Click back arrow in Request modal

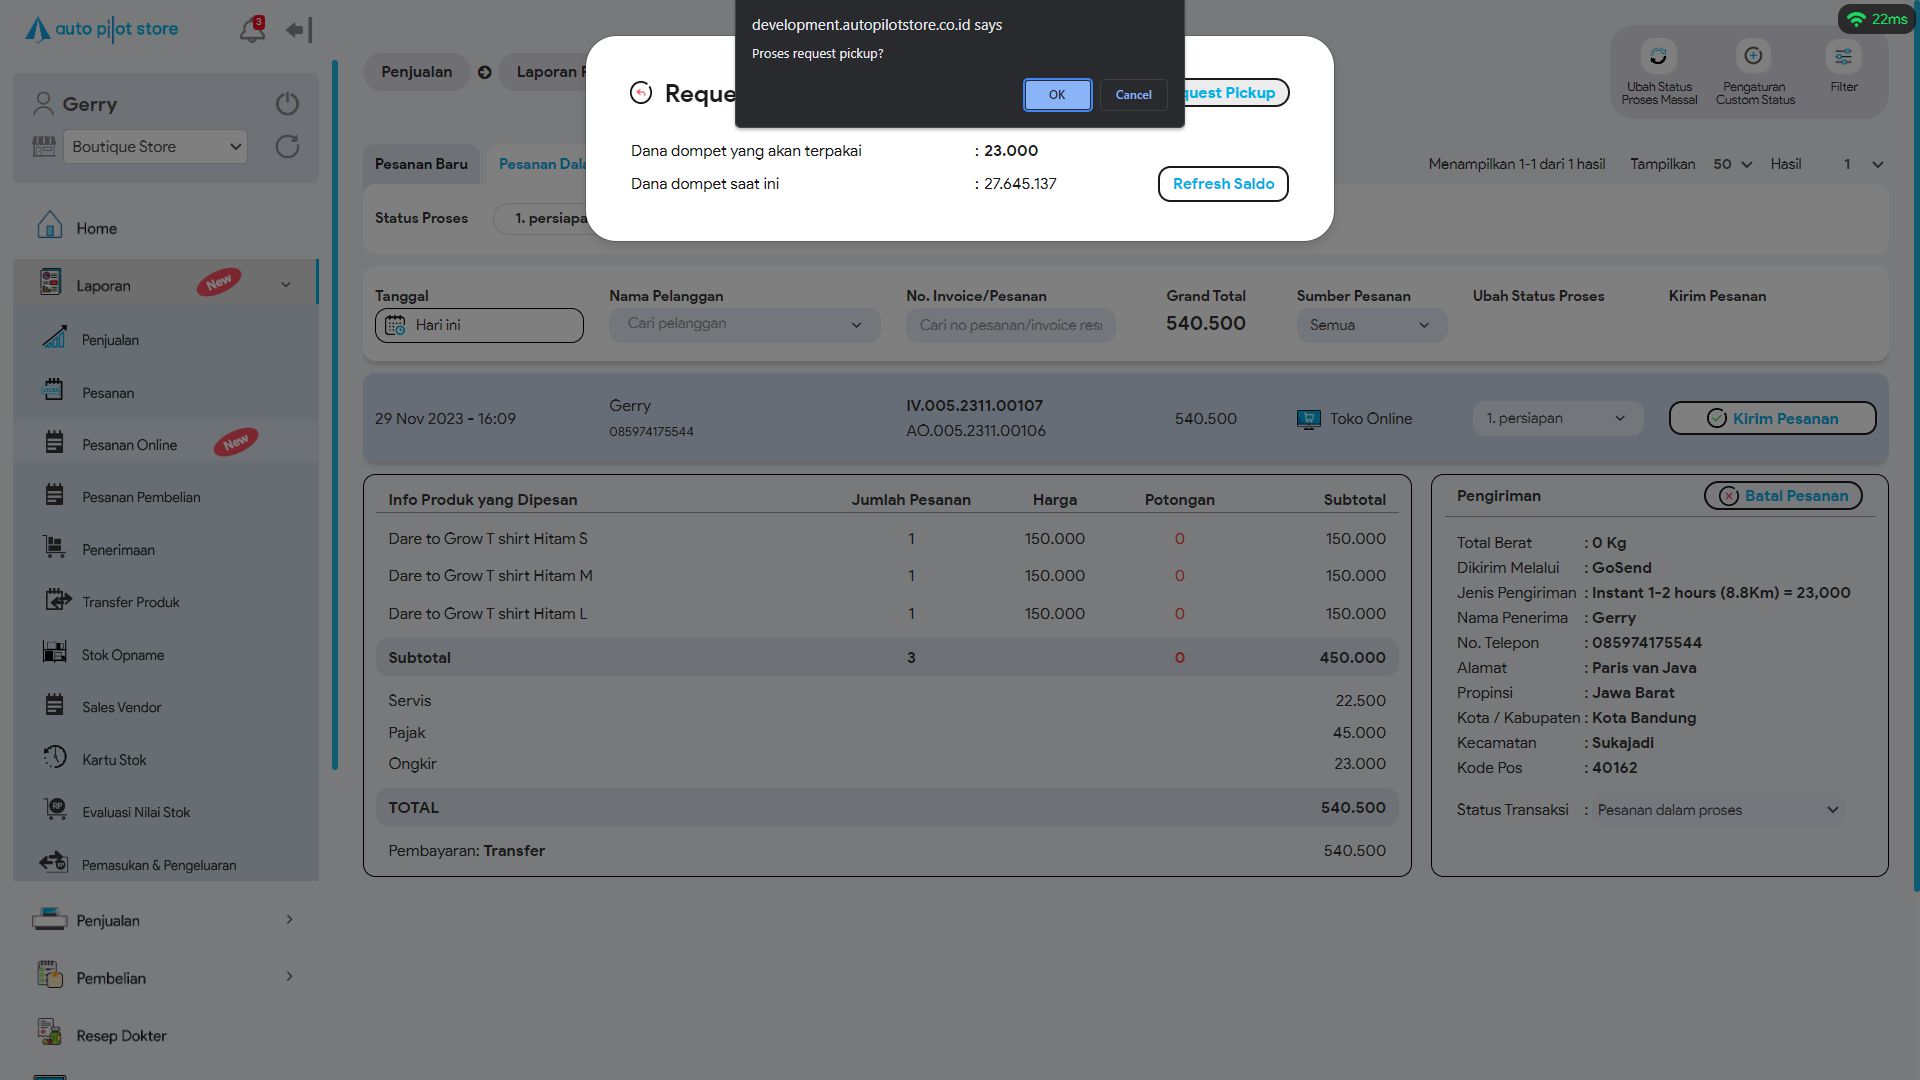[x=641, y=93]
